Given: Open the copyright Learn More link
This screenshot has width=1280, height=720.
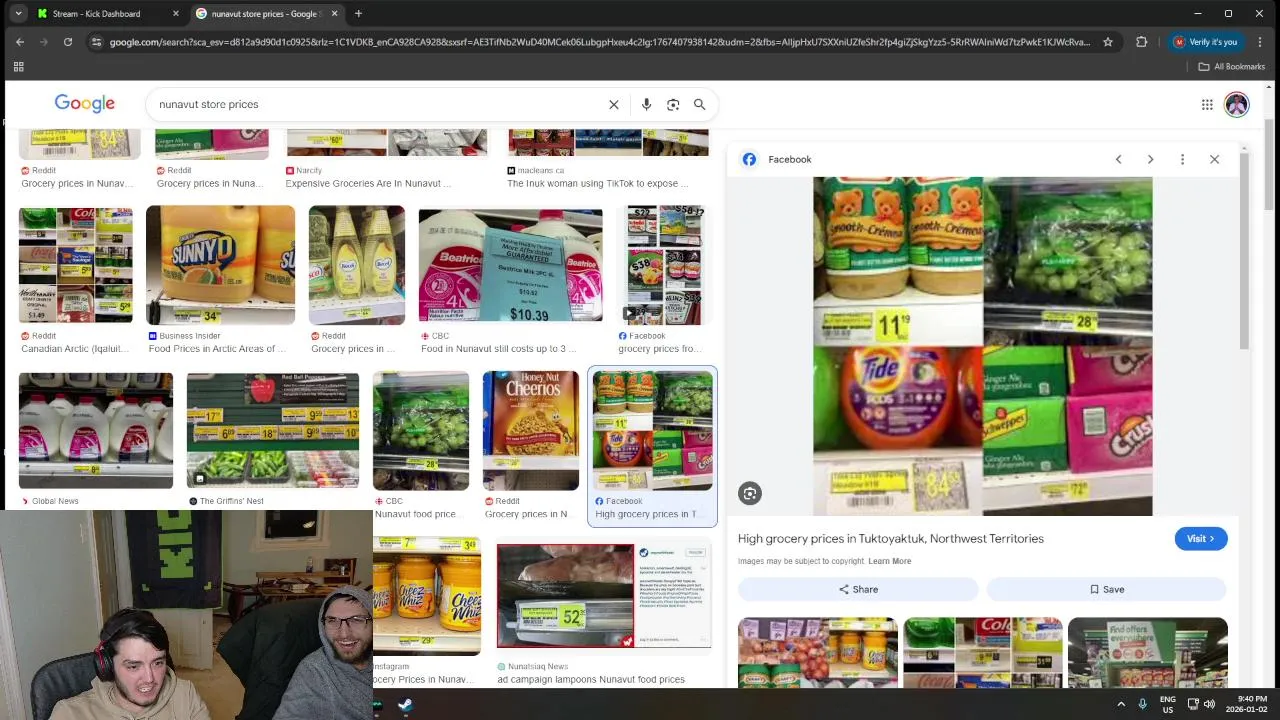Looking at the screenshot, I should (889, 561).
